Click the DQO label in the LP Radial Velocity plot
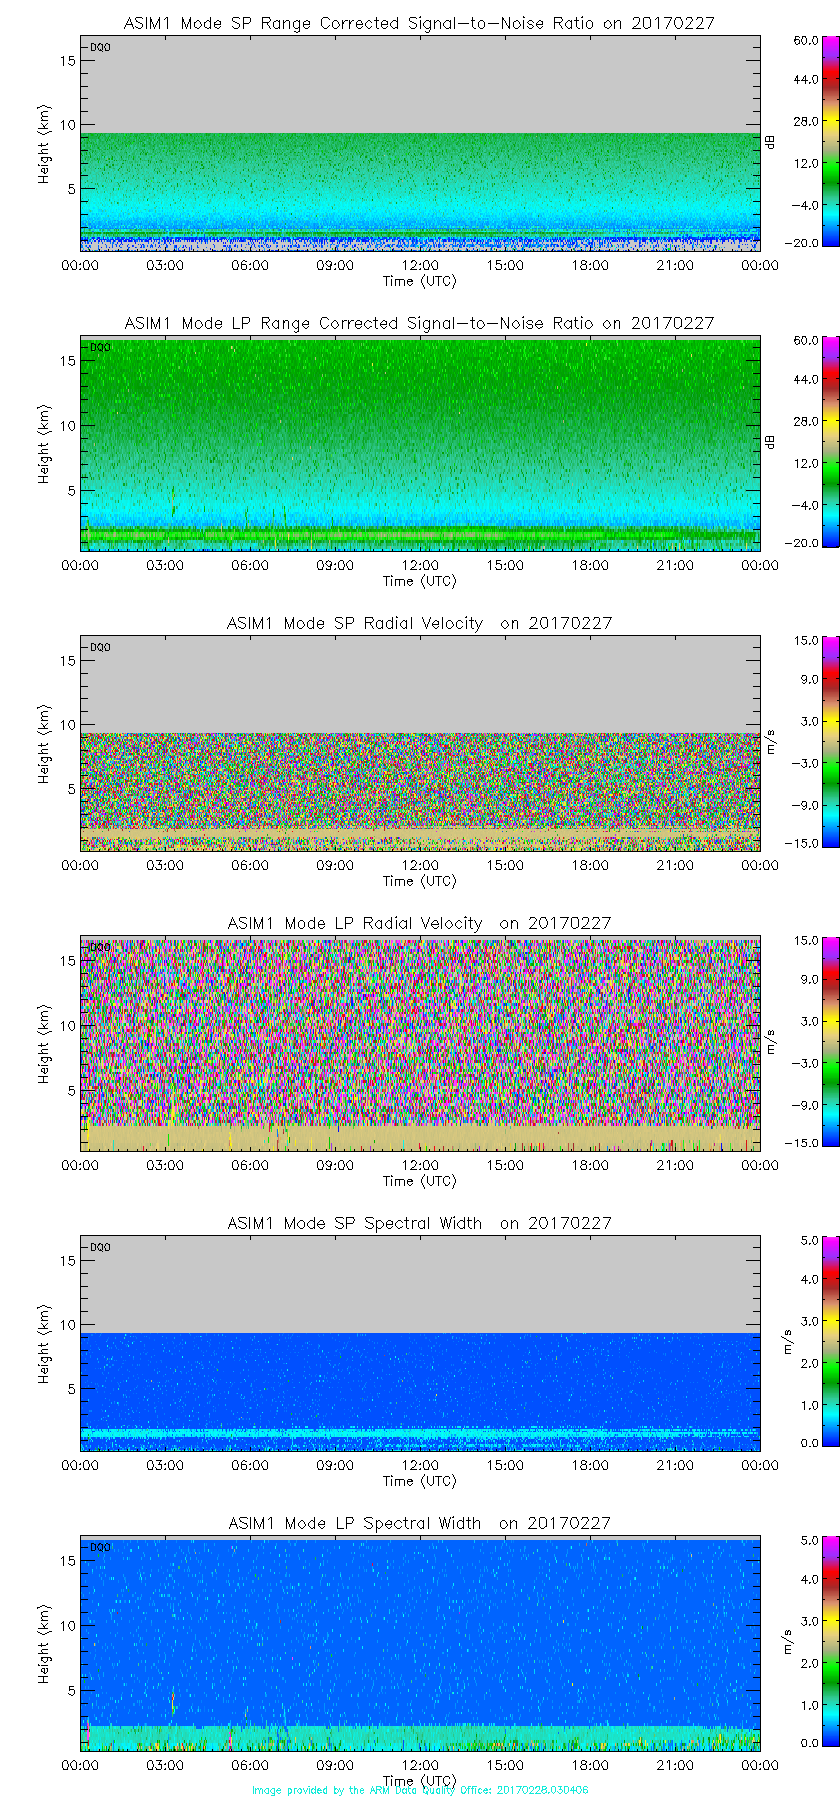This screenshot has height=1800, width=840. 100,947
